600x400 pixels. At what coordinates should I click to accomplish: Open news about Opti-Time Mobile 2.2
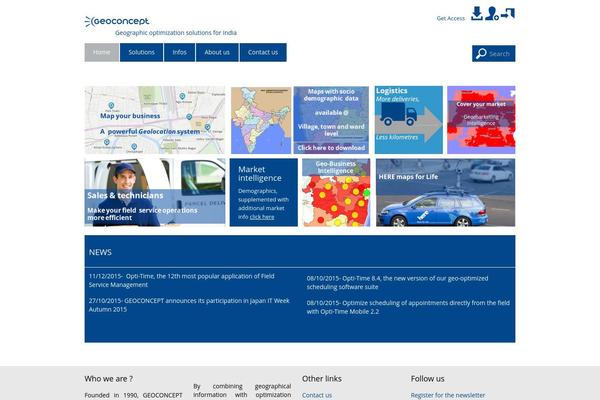pyautogui.click(x=408, y=307)
